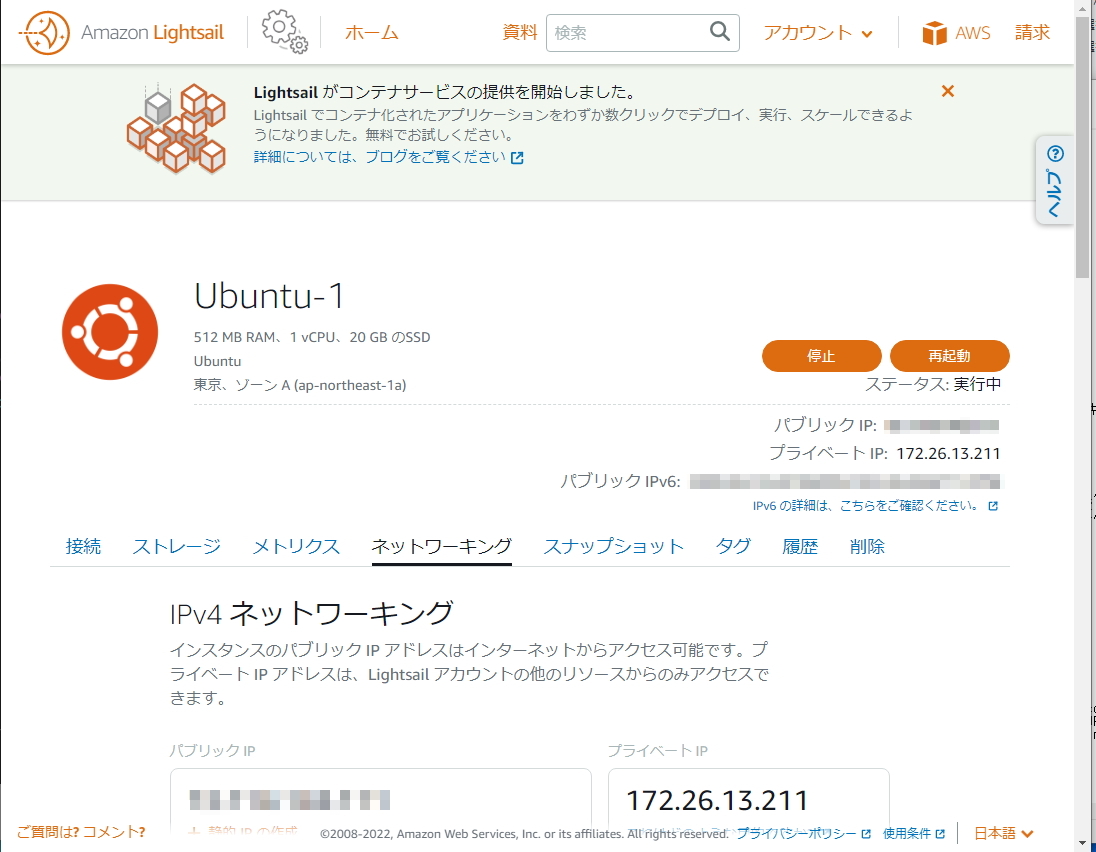
Task: Open the AWS console cube icon
Action: tap(934, 33)
